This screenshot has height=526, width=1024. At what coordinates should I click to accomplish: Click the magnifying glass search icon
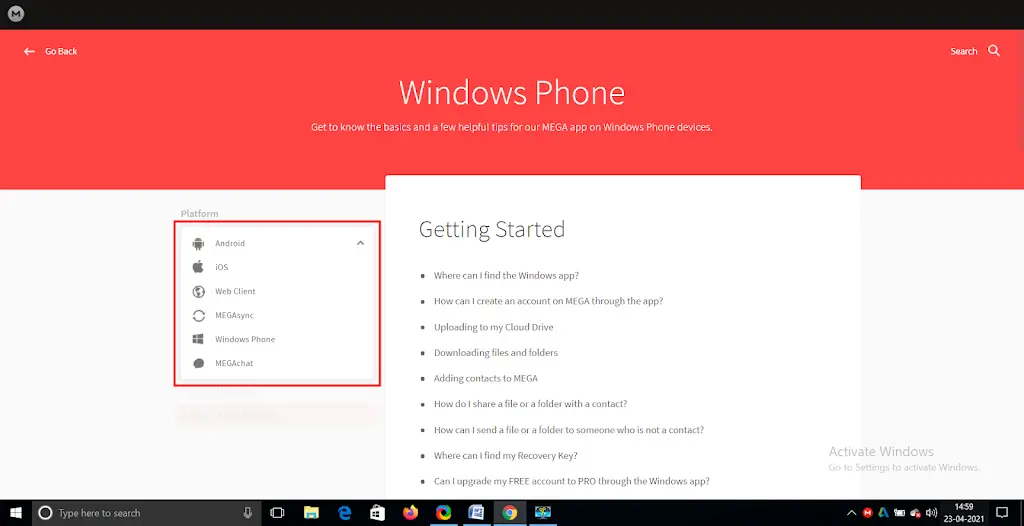pyautogui.click(x=994, y=50)
